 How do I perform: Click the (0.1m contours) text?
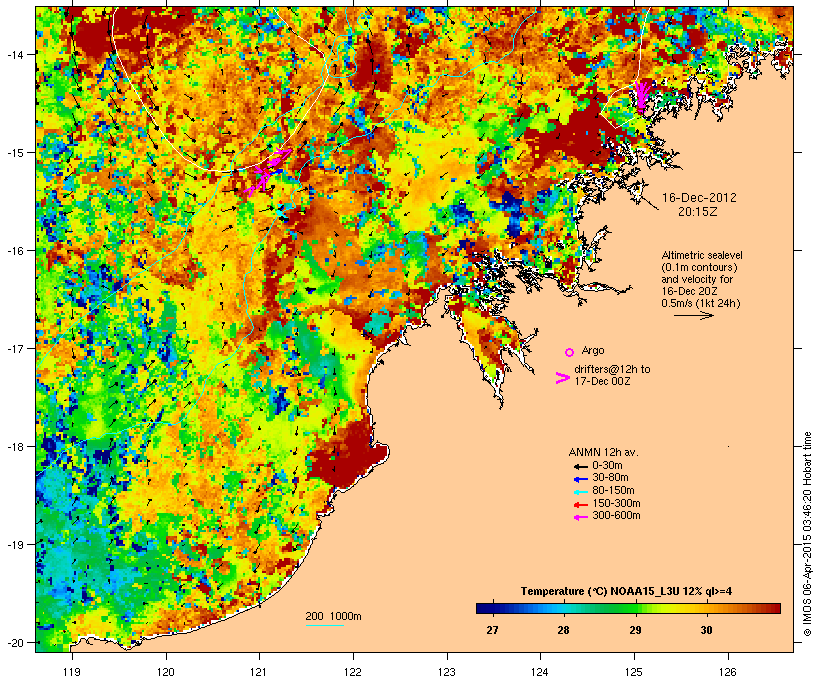point(699,267)
